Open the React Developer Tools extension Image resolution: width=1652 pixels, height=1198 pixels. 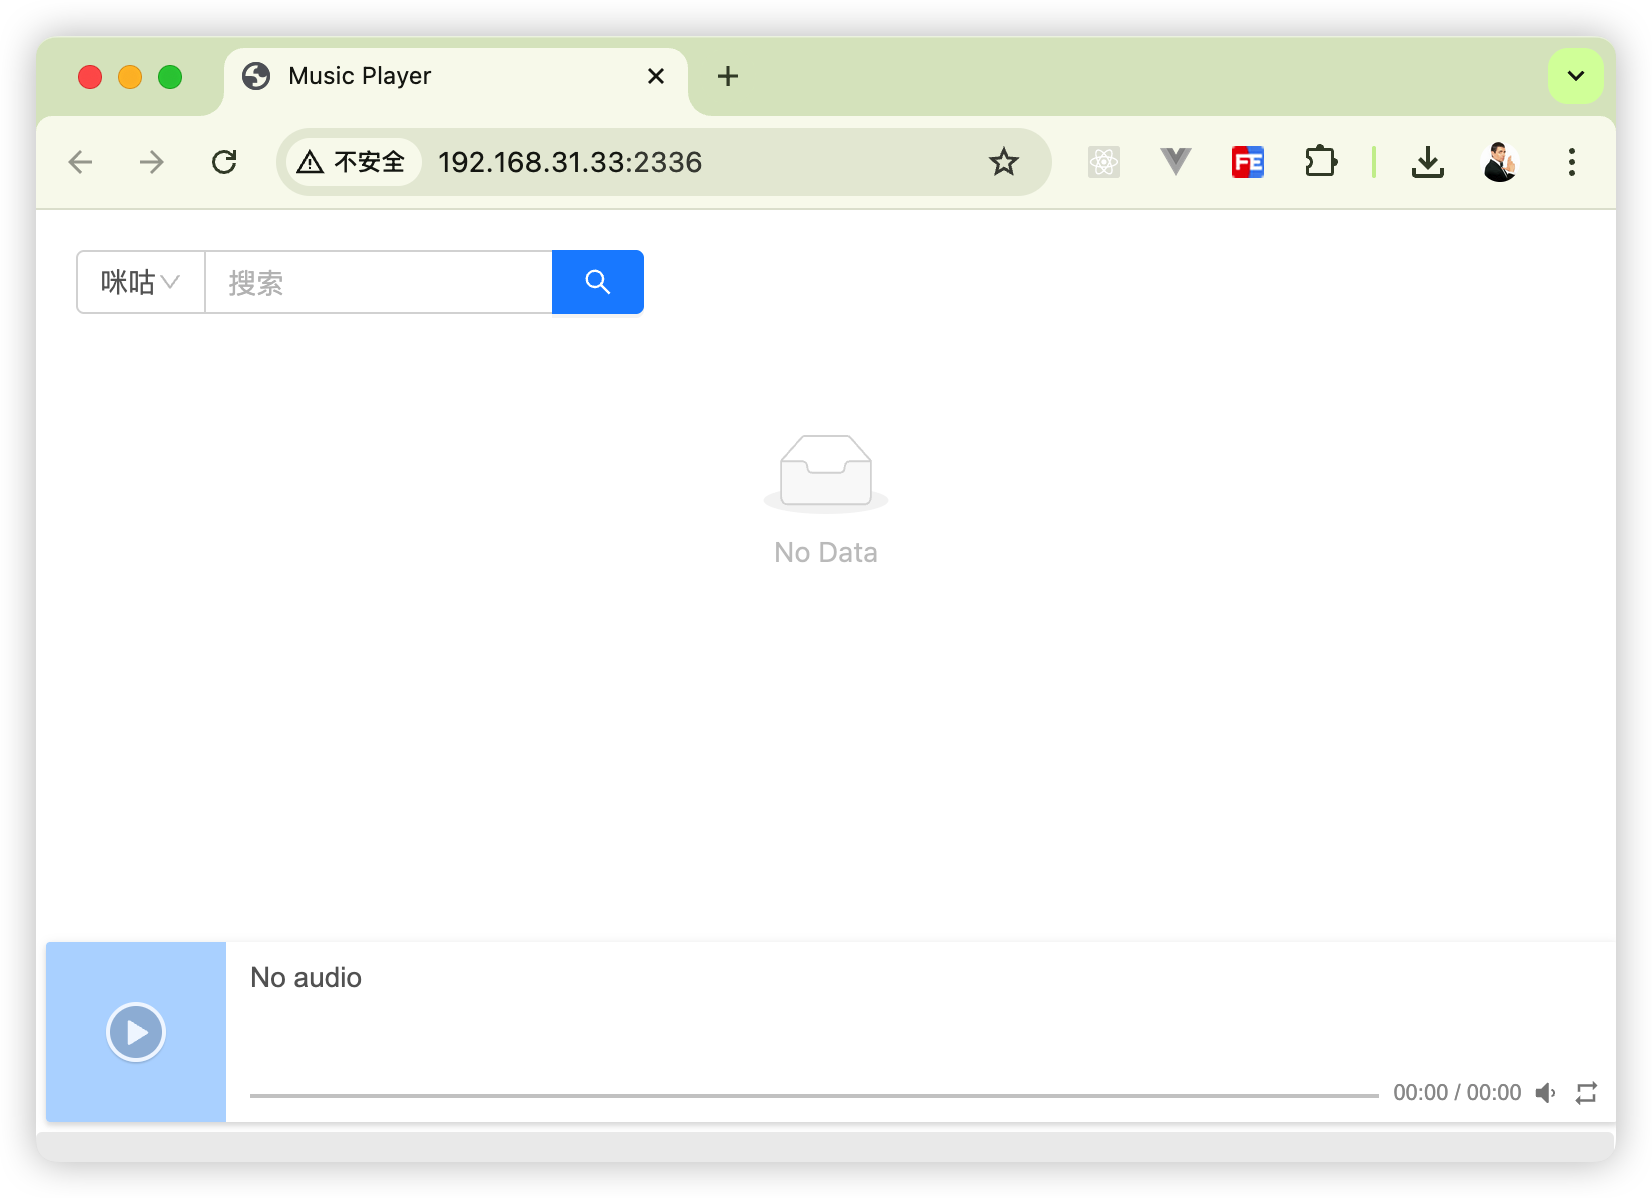tap(1103, 162)
